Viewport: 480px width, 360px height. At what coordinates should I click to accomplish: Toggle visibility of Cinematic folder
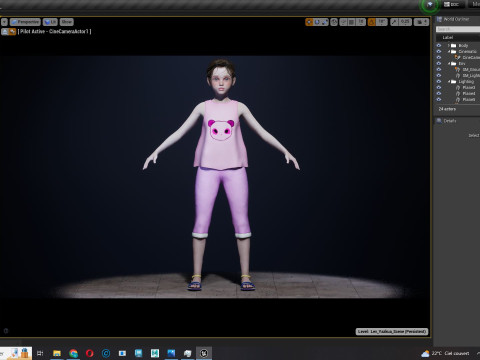pos(439,51)
